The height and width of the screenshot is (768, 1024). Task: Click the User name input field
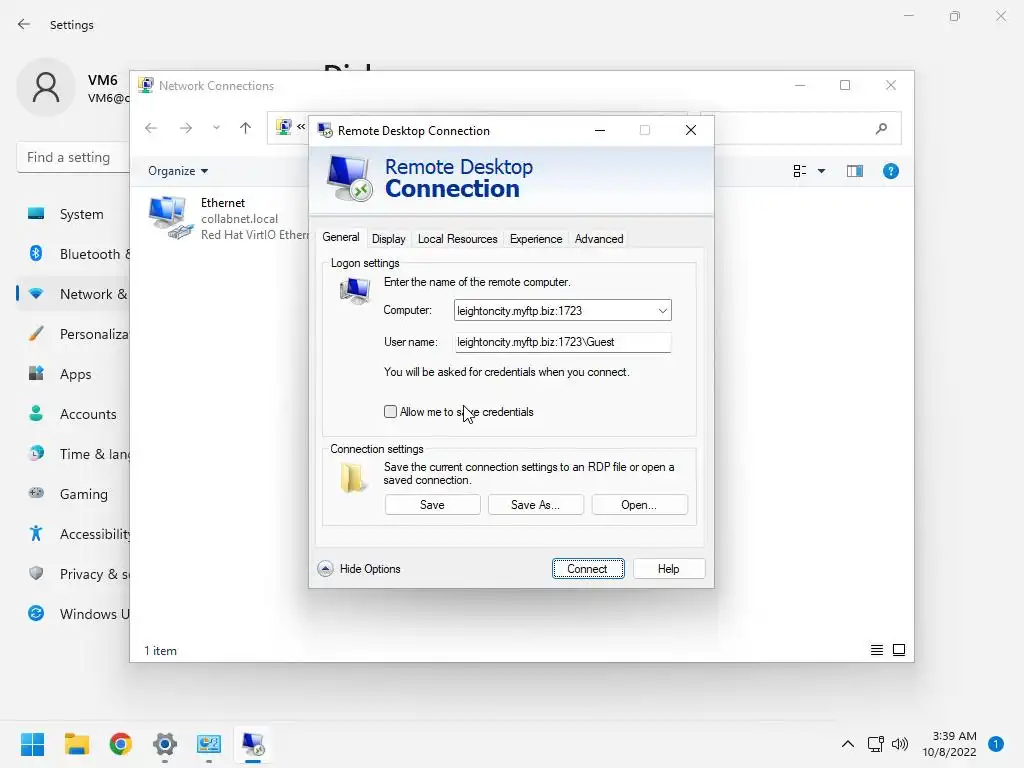tap(562, 342)
